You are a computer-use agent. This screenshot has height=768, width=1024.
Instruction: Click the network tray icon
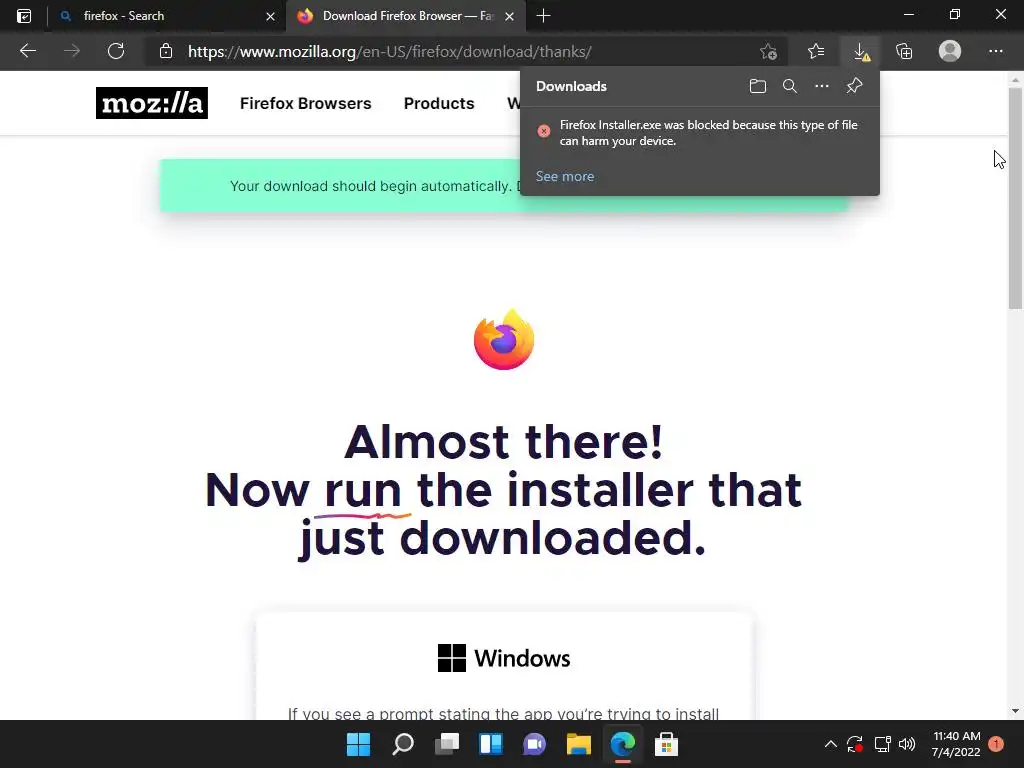click(882, 744)
